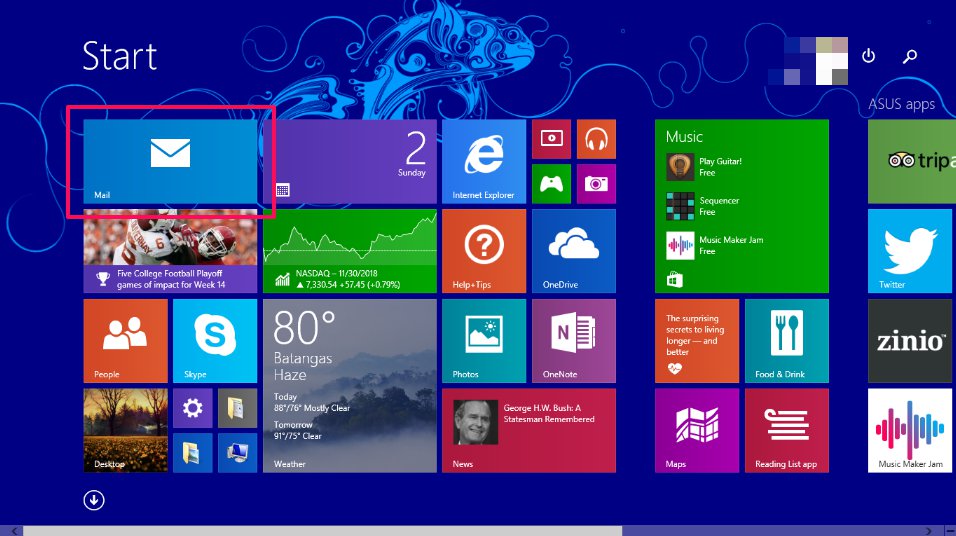Open the Maps tile
This screenshot has height=536, width=956.
click(x=697, y=431)
